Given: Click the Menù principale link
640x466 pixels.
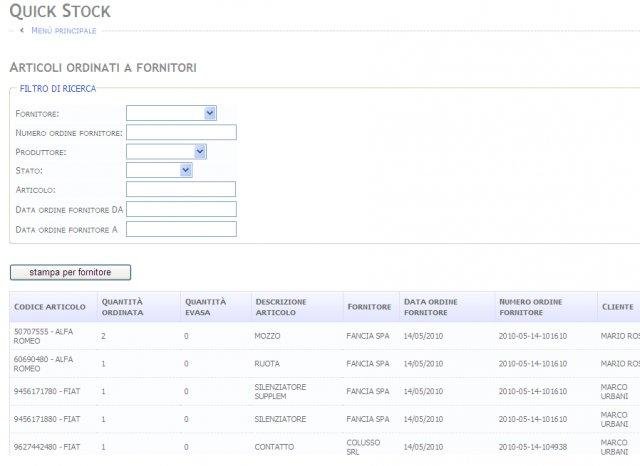Looking at the screenshot, I should [64, 31].
